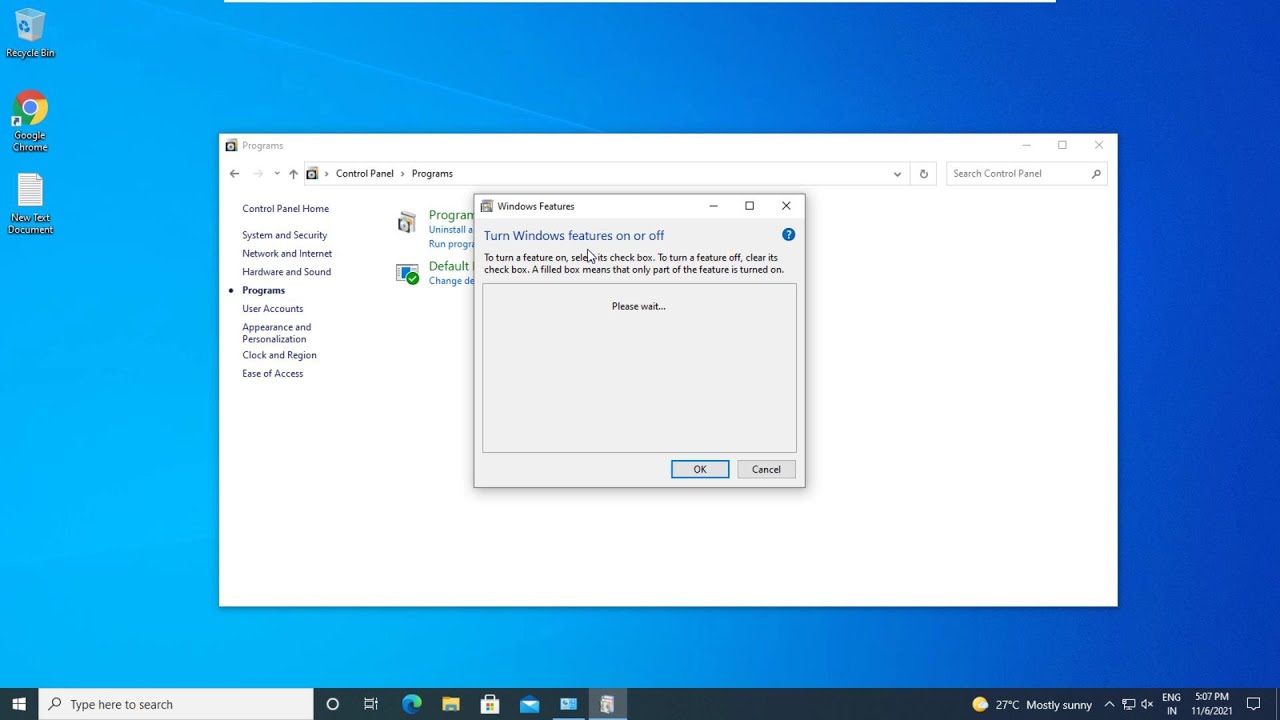1280x720 pixels.
Task: Click Control Panel in the breadcrumb
Action: tap(364, 174)
